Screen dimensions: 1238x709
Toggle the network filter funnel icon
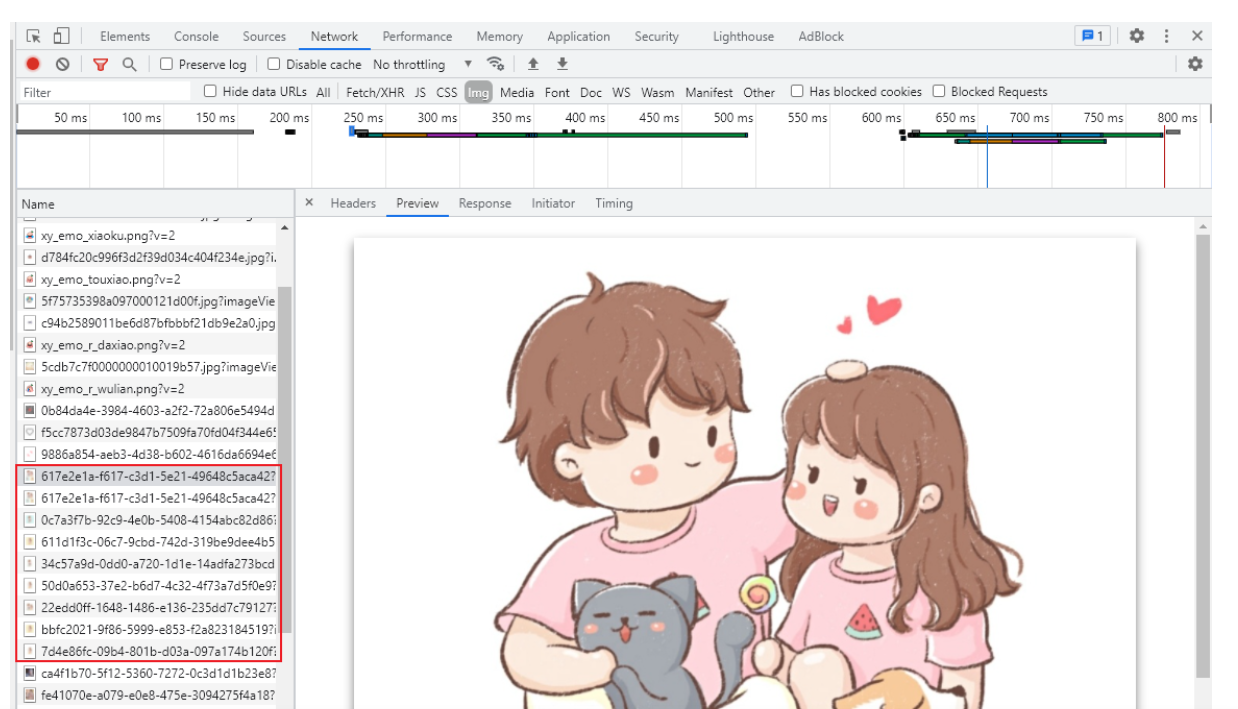click(x=100, y=64)
